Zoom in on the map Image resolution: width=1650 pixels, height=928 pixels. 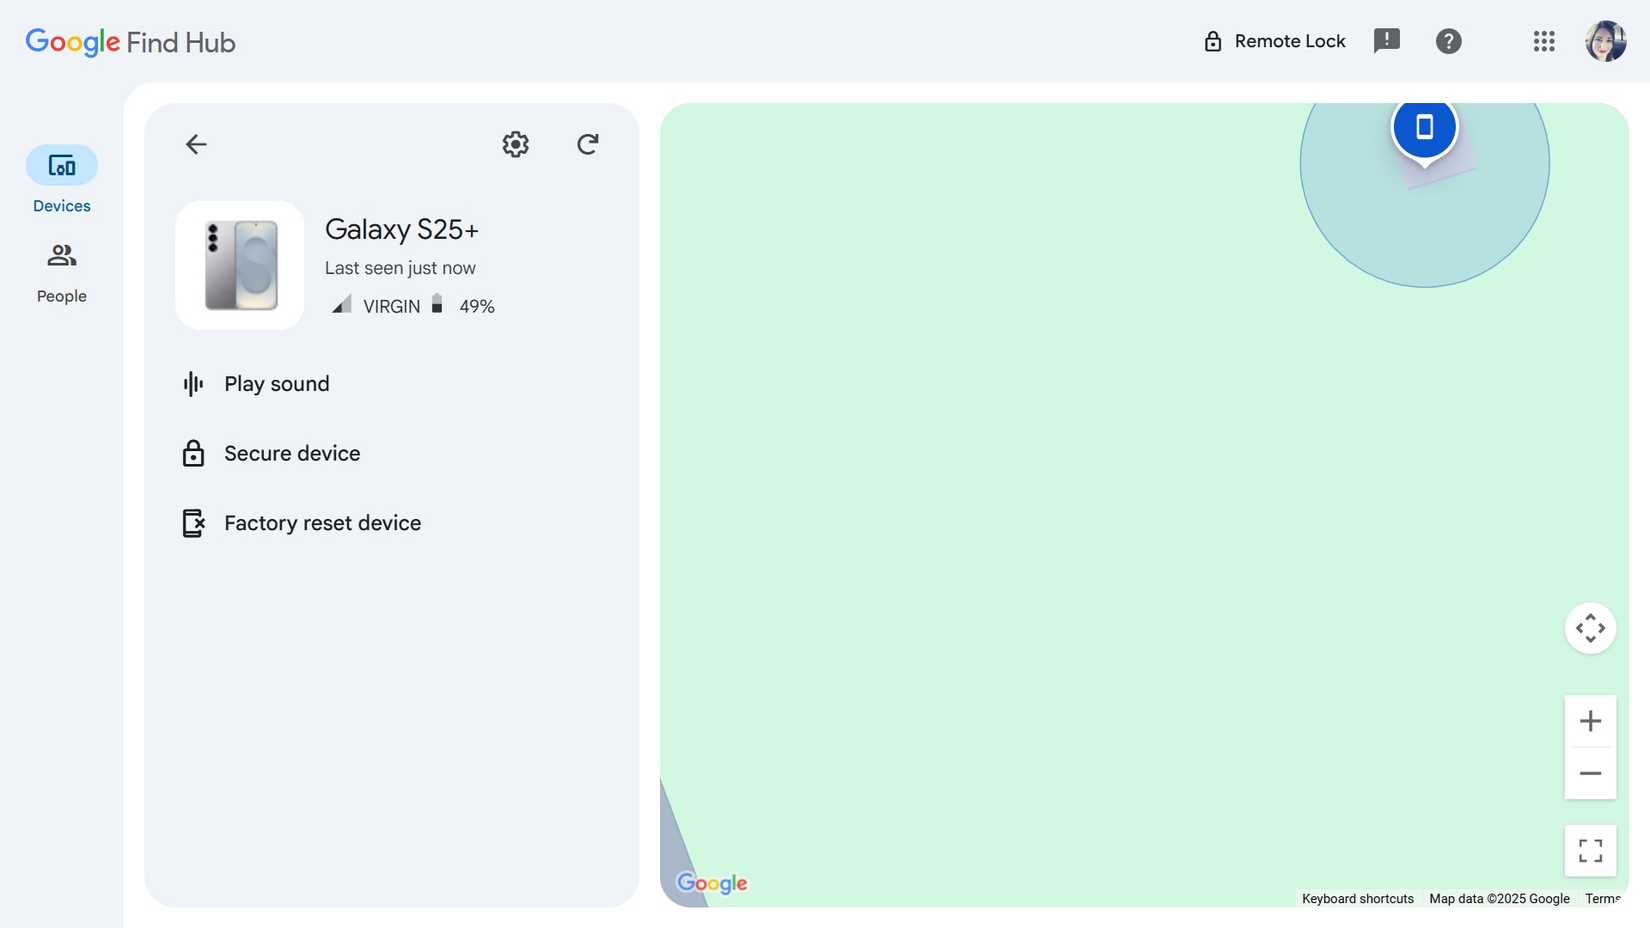[x=1590, y=720]
